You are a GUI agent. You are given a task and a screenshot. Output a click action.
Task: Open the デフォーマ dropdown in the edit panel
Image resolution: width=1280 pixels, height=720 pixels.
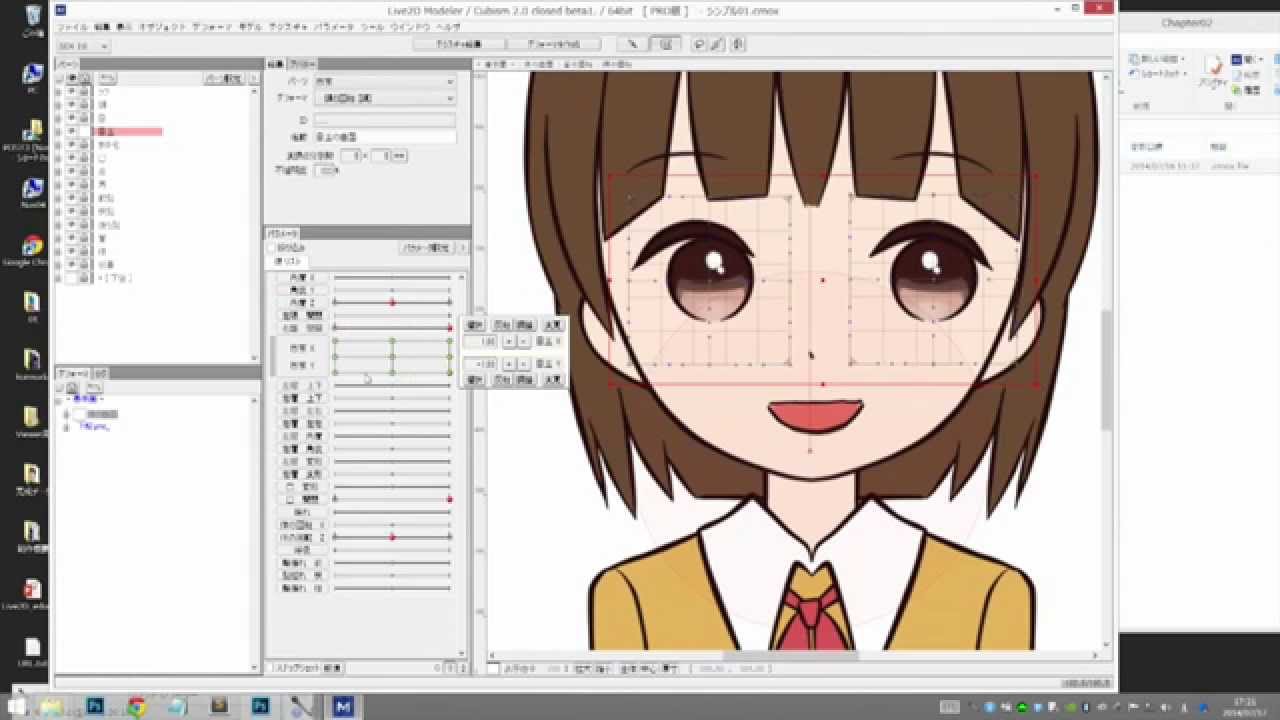[385, 98]
